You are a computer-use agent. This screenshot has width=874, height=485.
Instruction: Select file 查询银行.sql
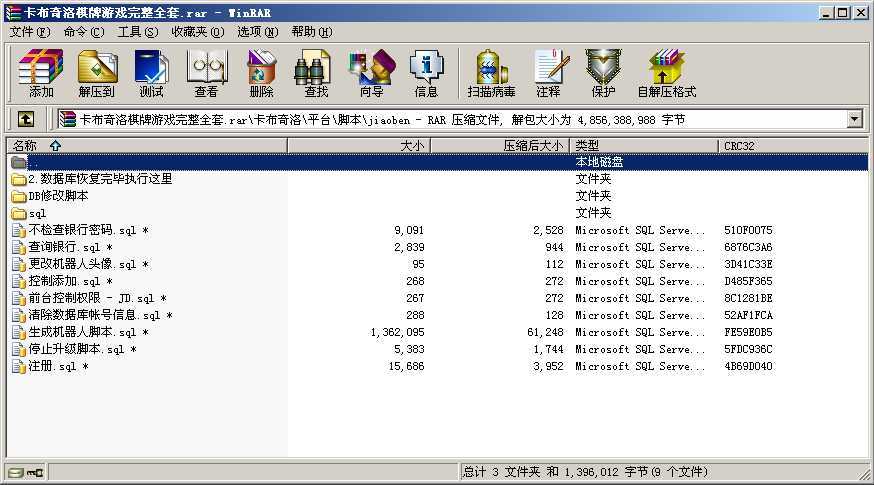tap(62, 247)
